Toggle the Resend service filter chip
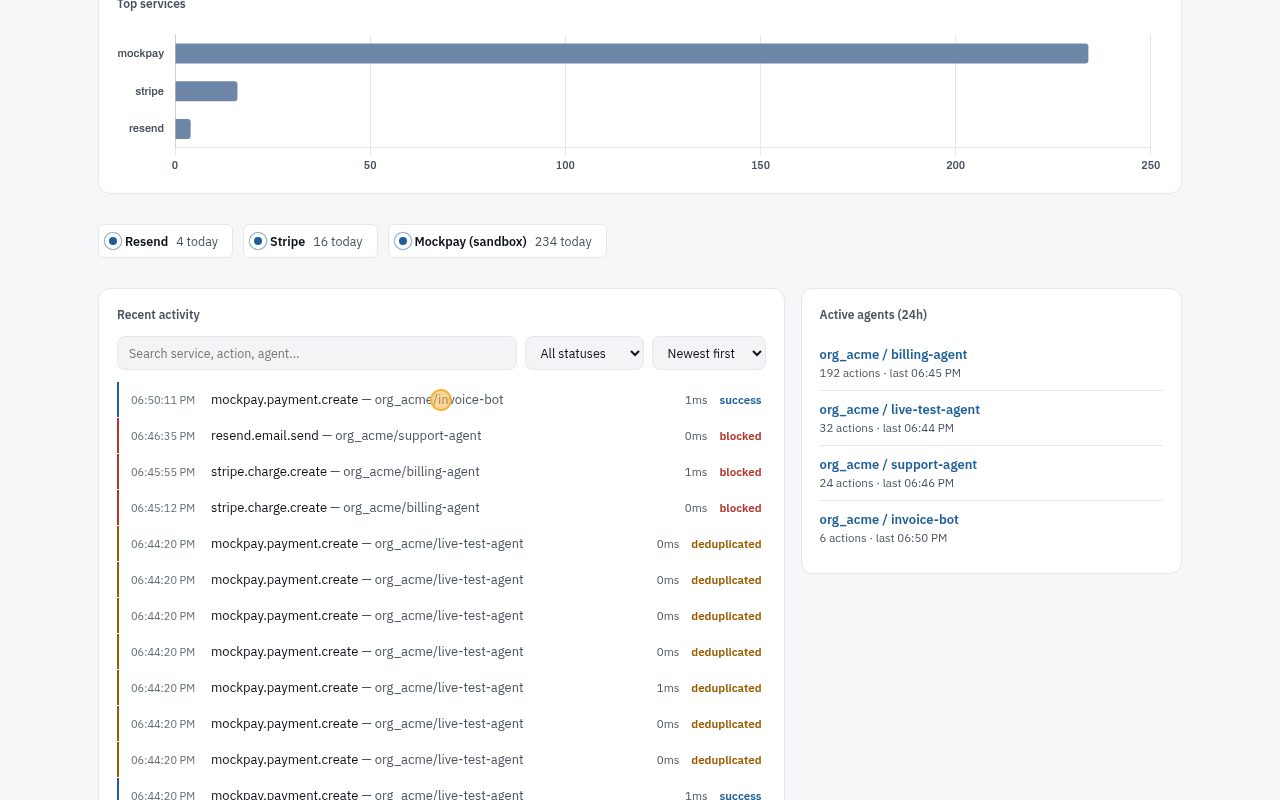The image size is (1280, 800). point(165,241)
